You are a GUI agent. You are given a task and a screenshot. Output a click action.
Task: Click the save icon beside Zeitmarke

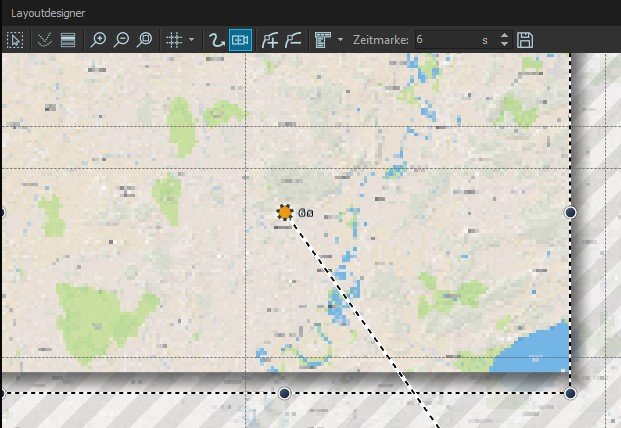tap(526, 40)
